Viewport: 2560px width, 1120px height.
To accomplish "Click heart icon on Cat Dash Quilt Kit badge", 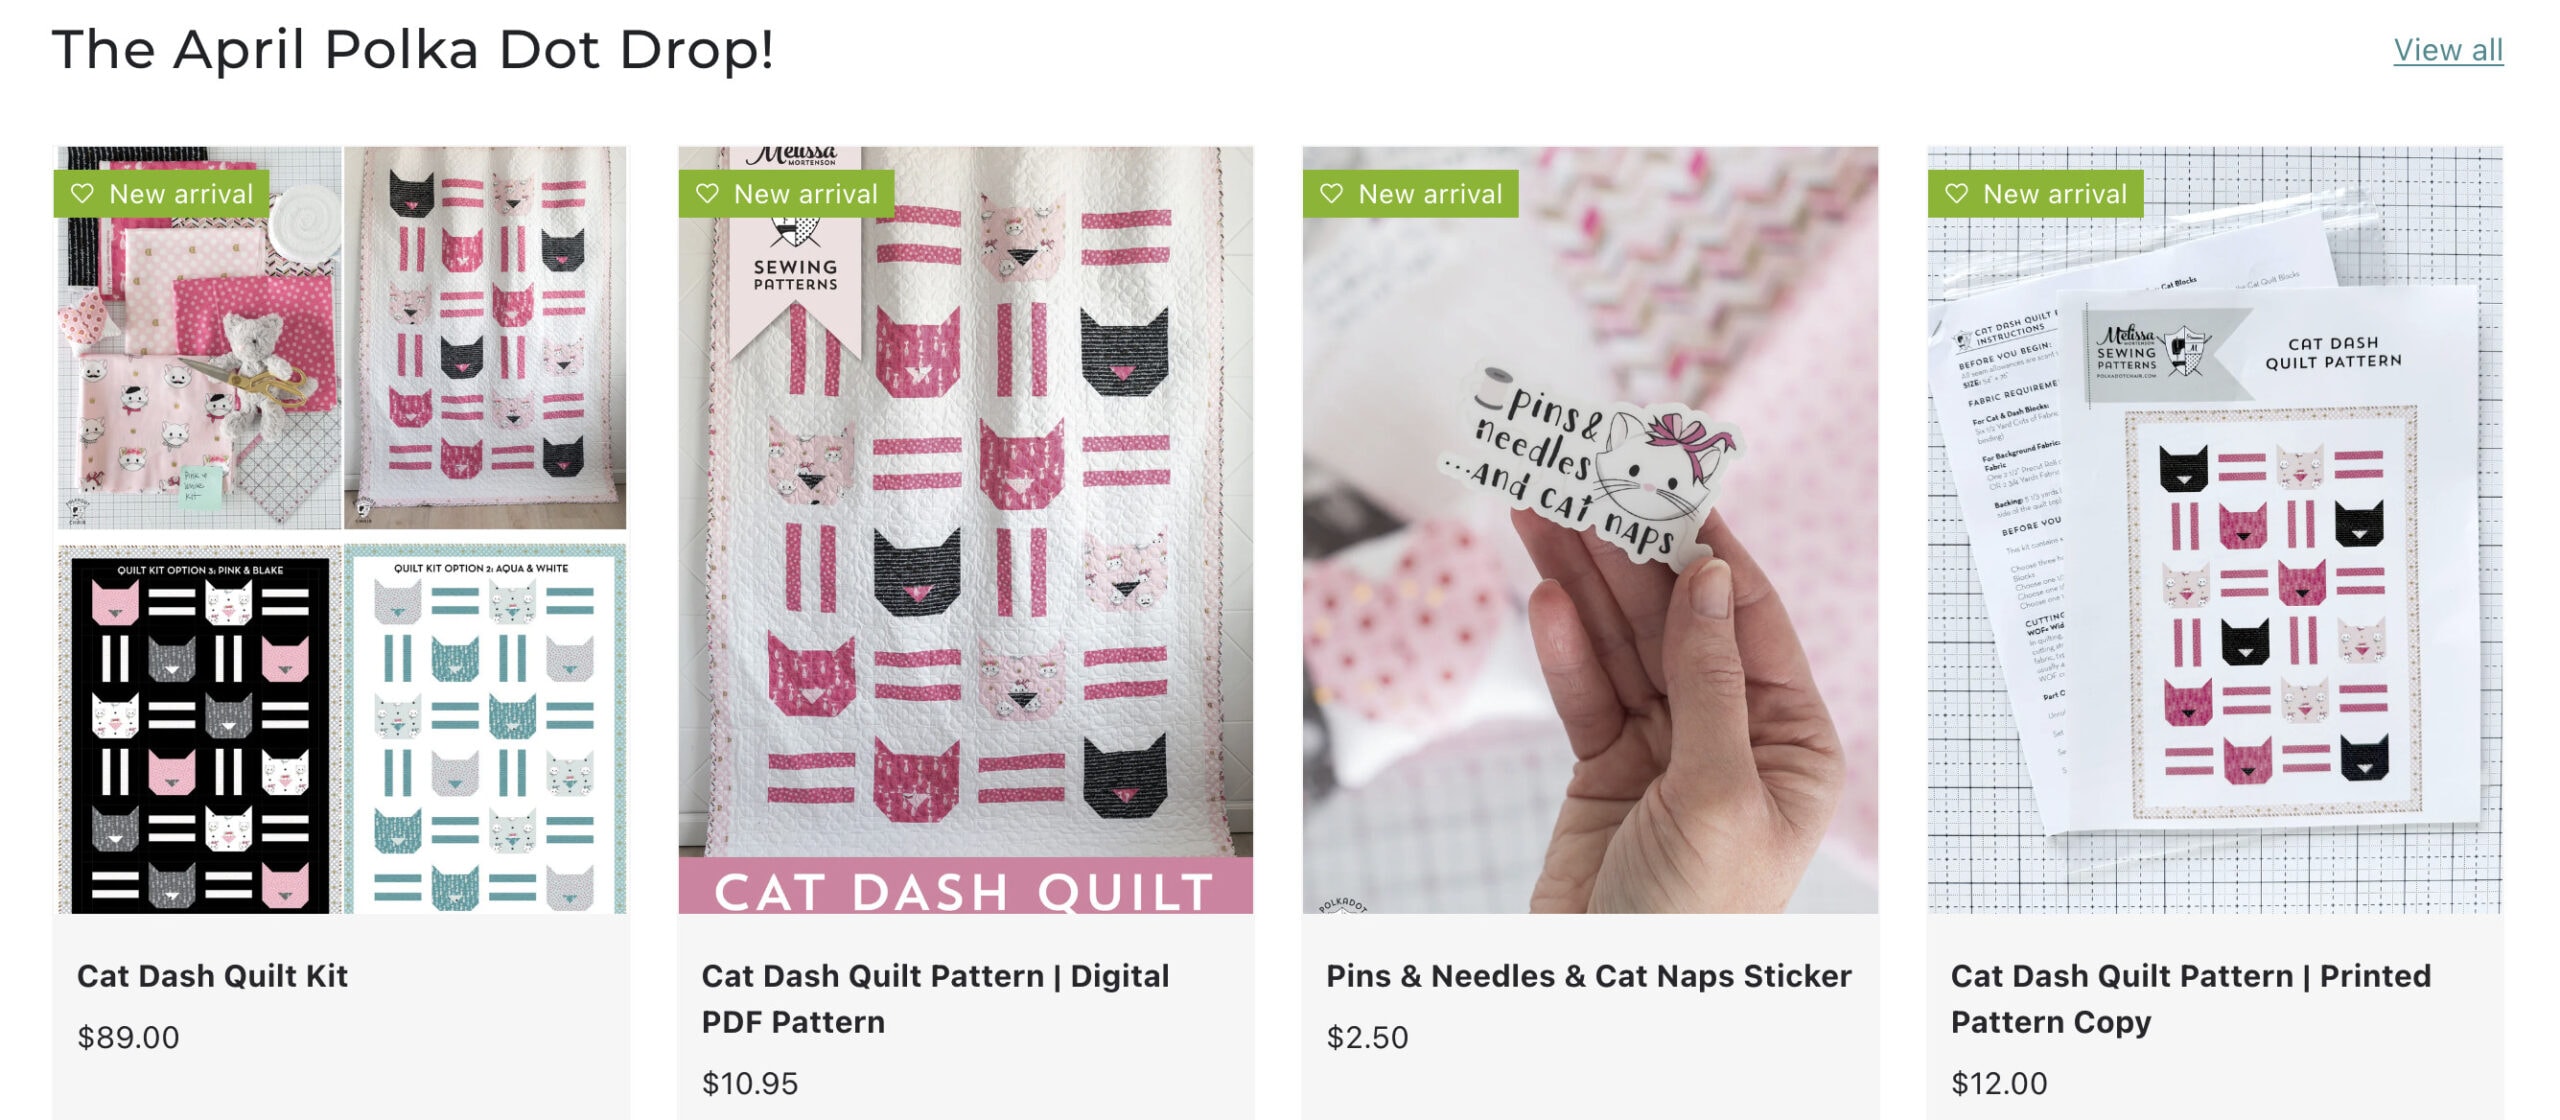I will point(82,193).
